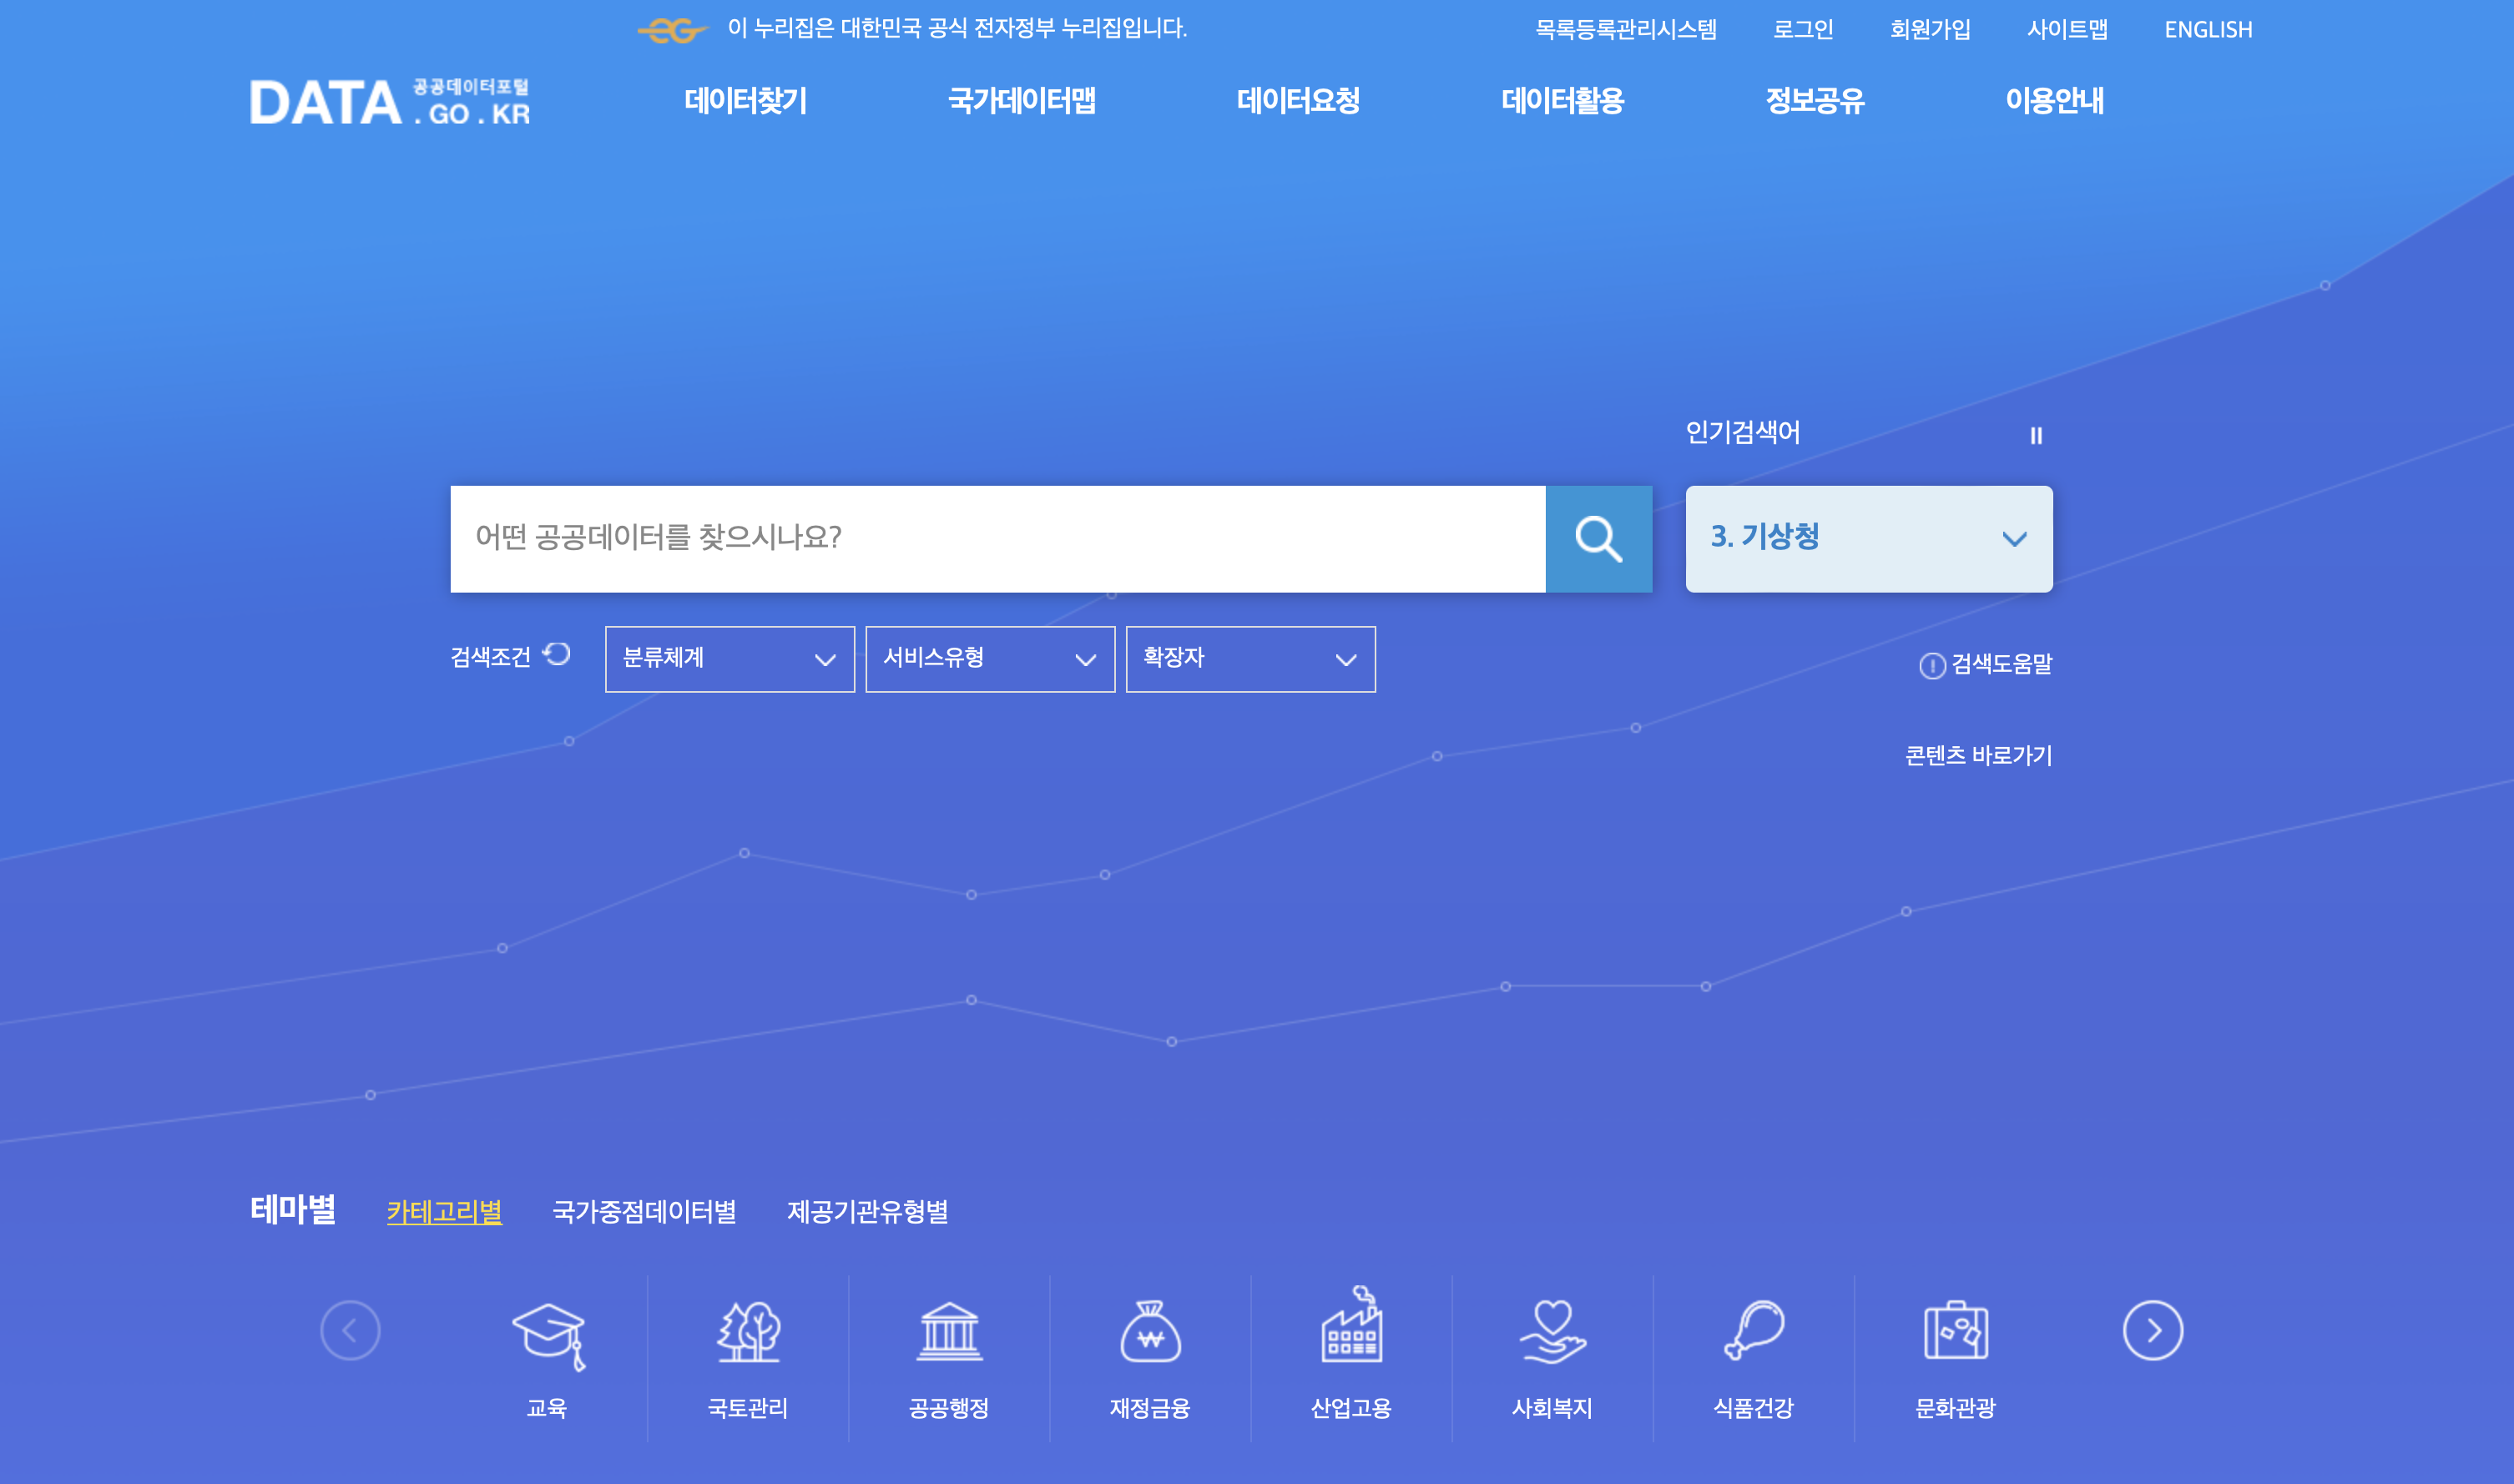This screenshot has width=2514, height=1484.
Task: Open the 식품건강 drumstick icon
Action: [x=1754, y=1330]
